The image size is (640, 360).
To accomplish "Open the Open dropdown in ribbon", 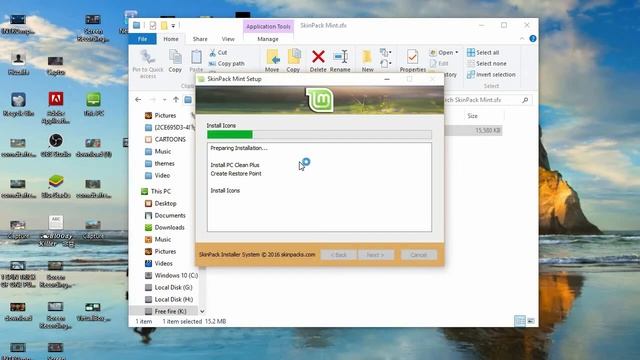I will [x=444, y=53].
